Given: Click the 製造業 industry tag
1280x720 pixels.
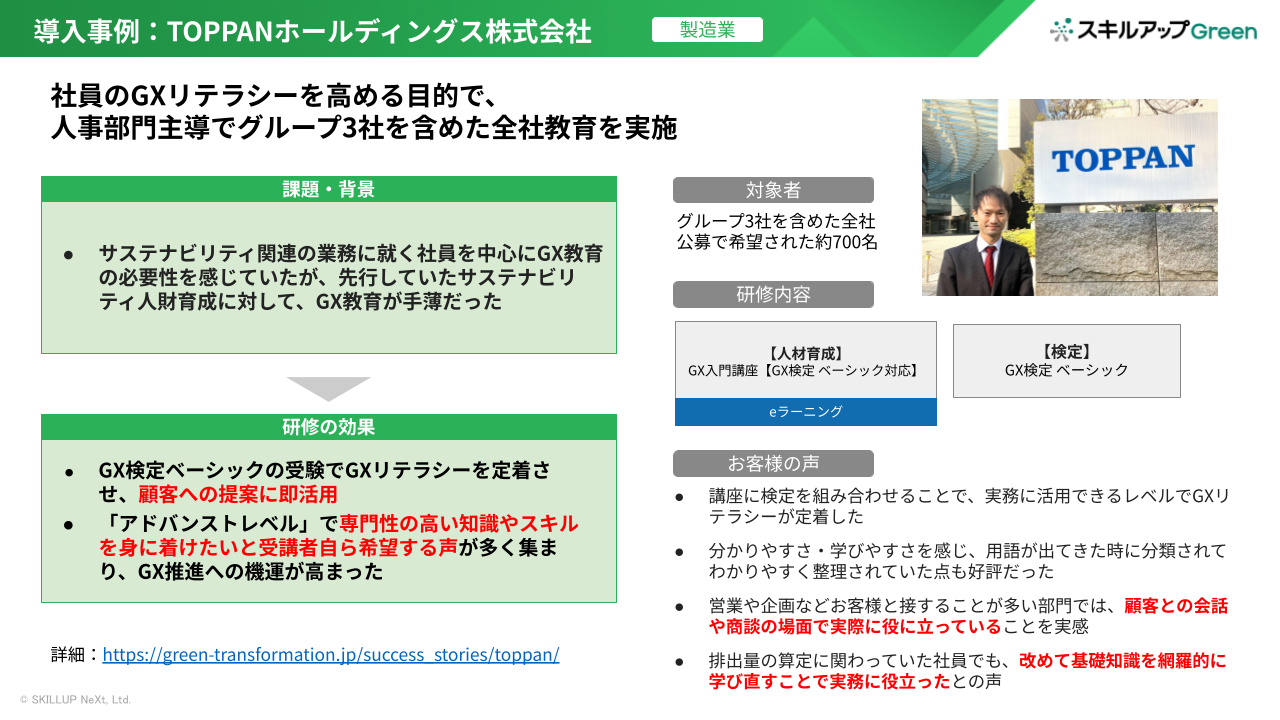Looking at the screenshot, I should coord(707,30).
